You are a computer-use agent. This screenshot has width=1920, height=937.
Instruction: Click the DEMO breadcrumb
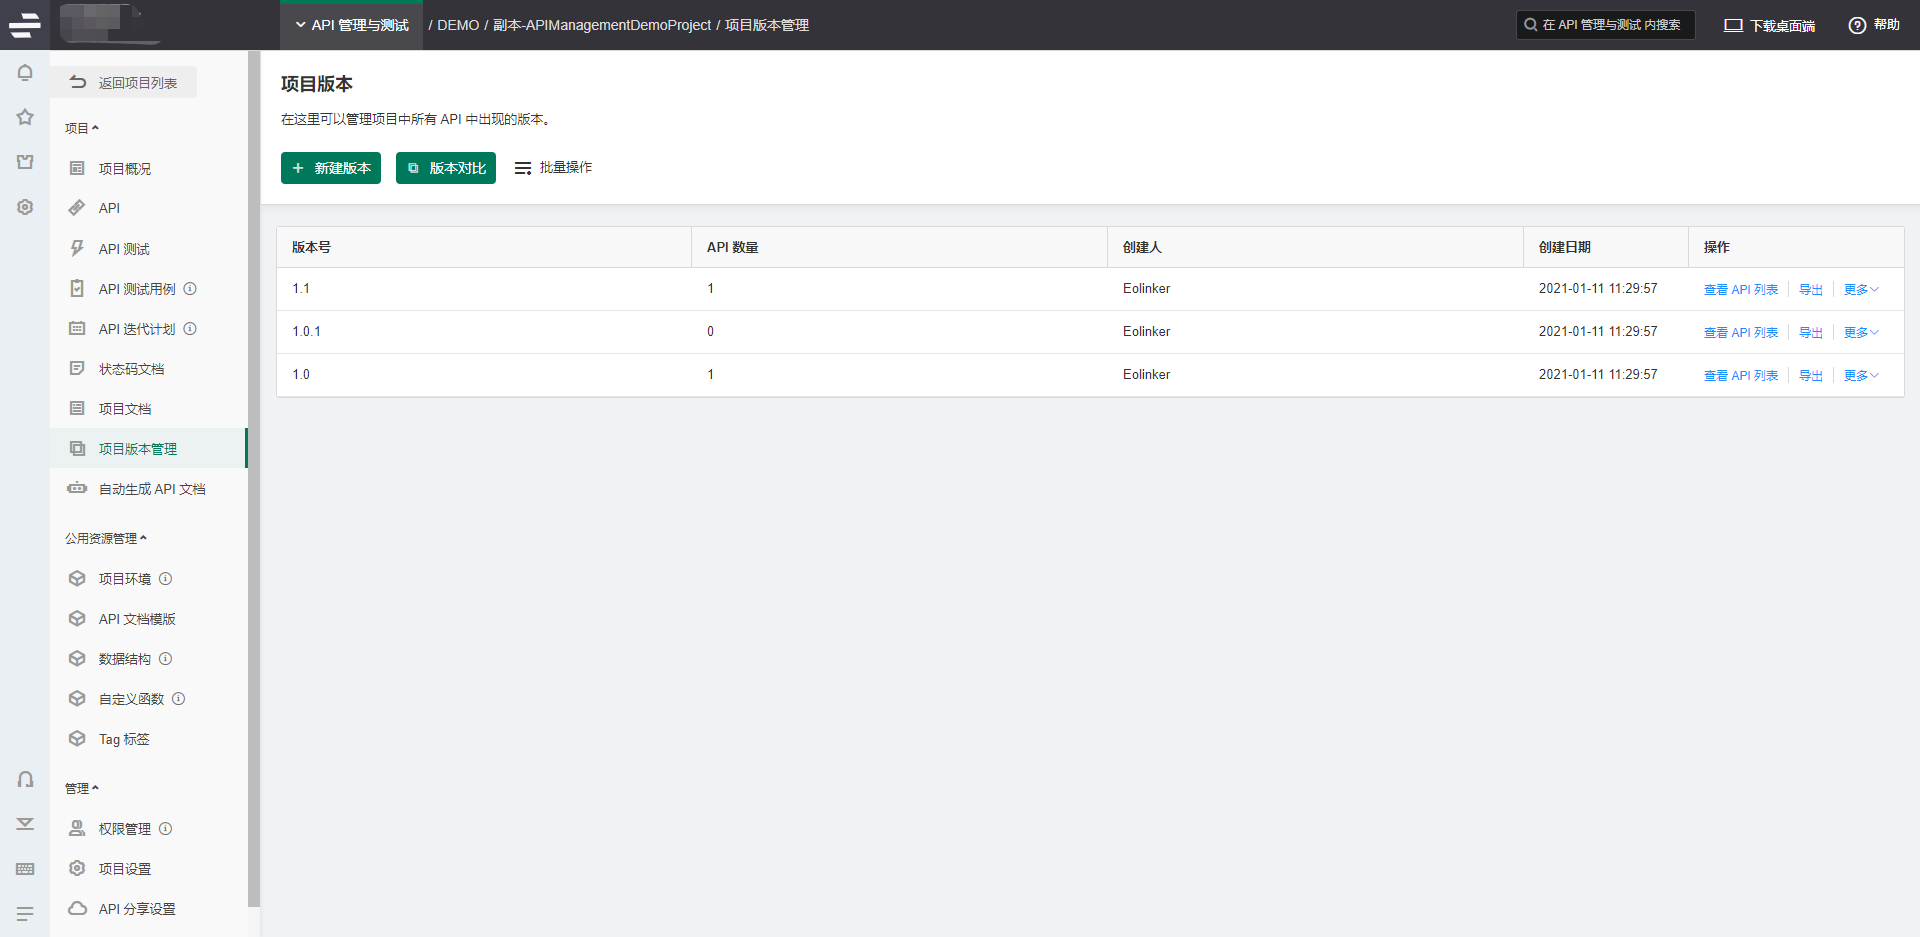click(458, 25)
